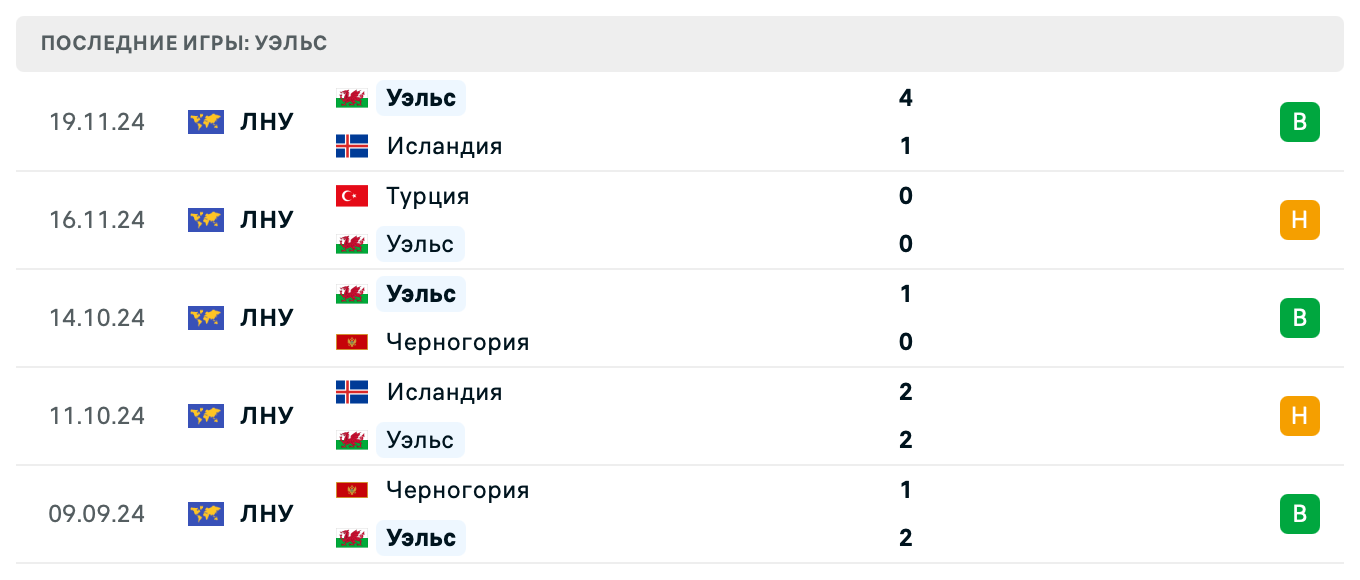Image resolution: width=1360 pixels, height=580 pixels.
Task: Click the green В badge for 19.11.24
Action: (x=1299, y=122)
